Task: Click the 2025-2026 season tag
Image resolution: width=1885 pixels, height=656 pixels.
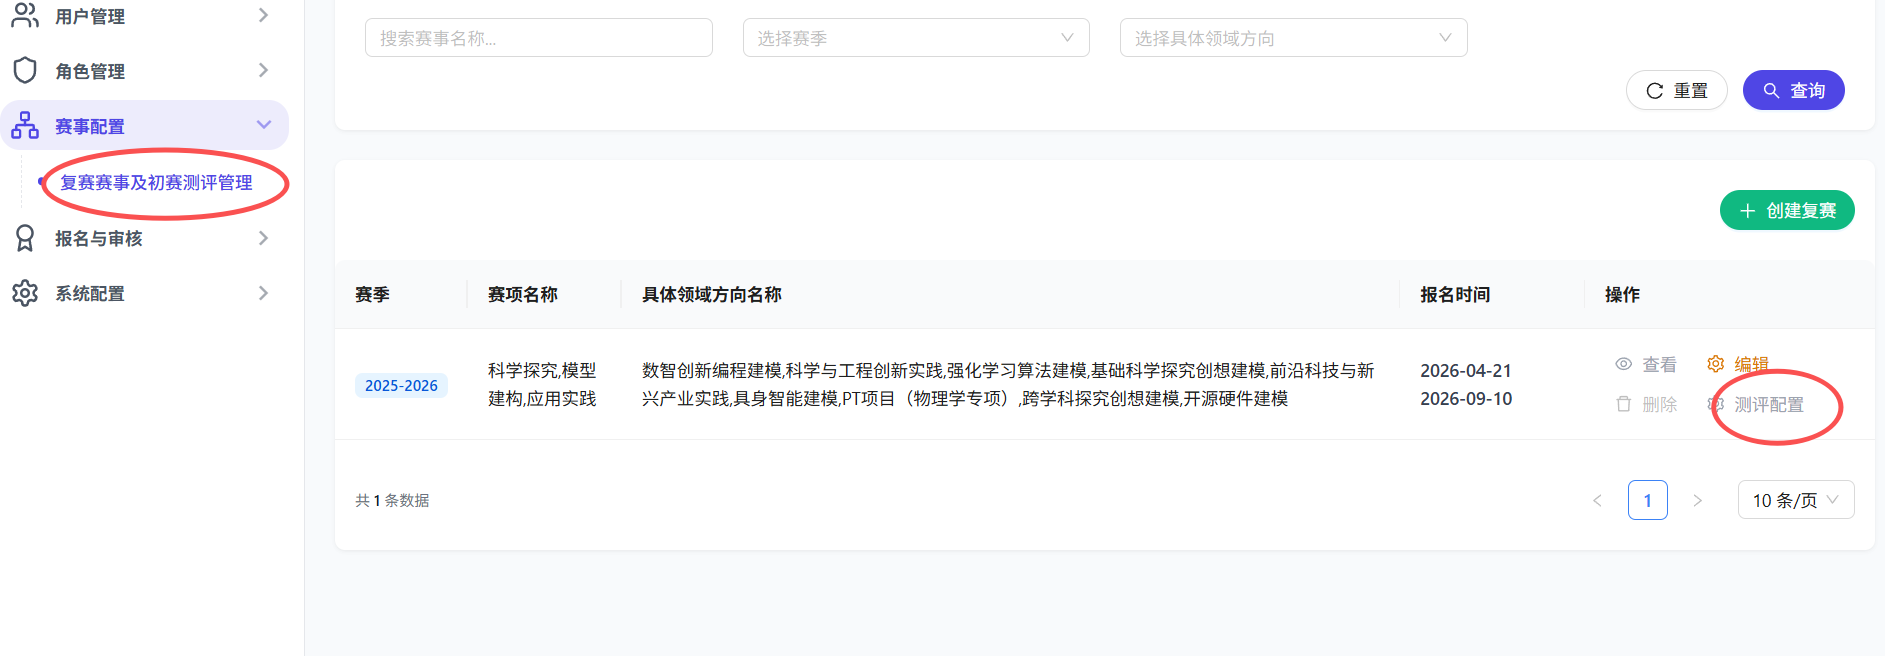Action: point(401,385)
